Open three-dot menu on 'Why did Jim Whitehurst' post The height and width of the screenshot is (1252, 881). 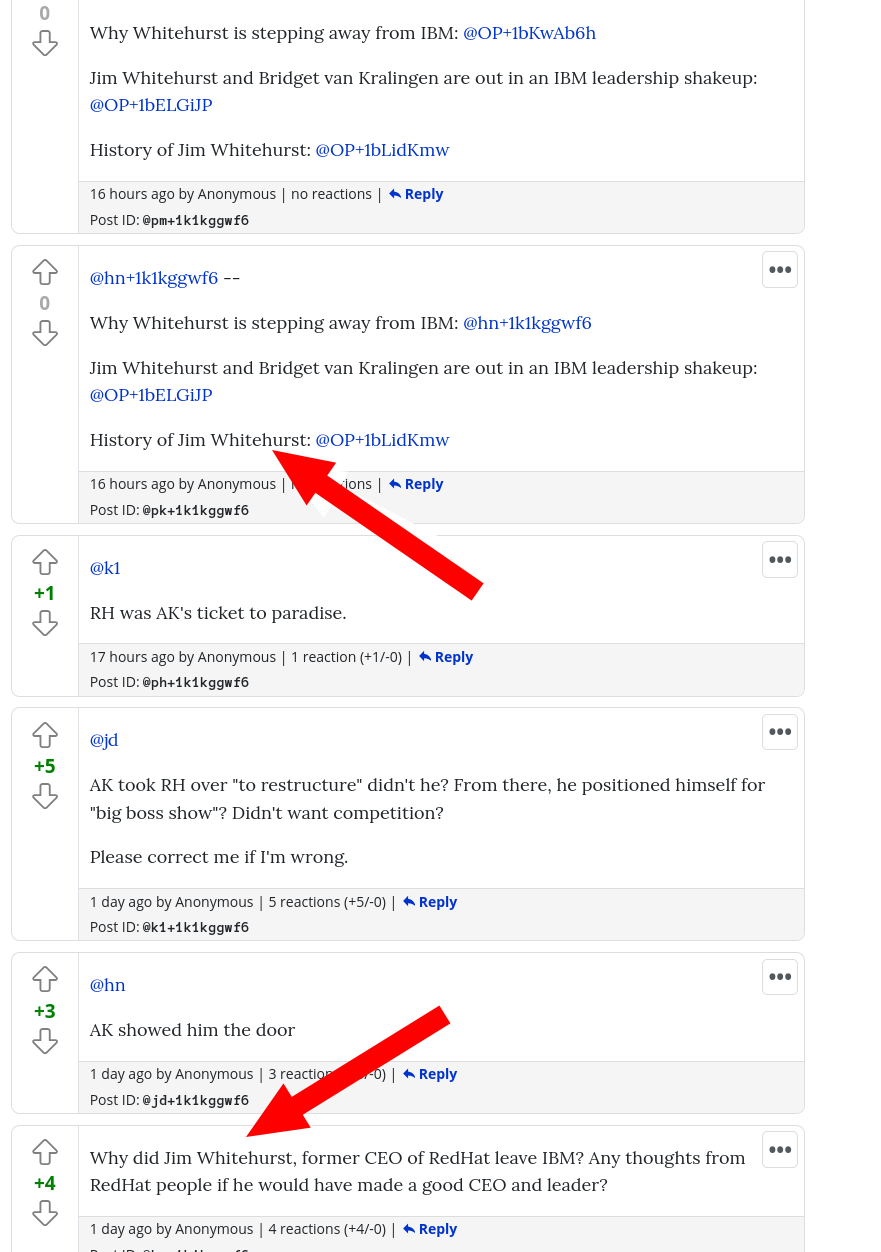780,1149
